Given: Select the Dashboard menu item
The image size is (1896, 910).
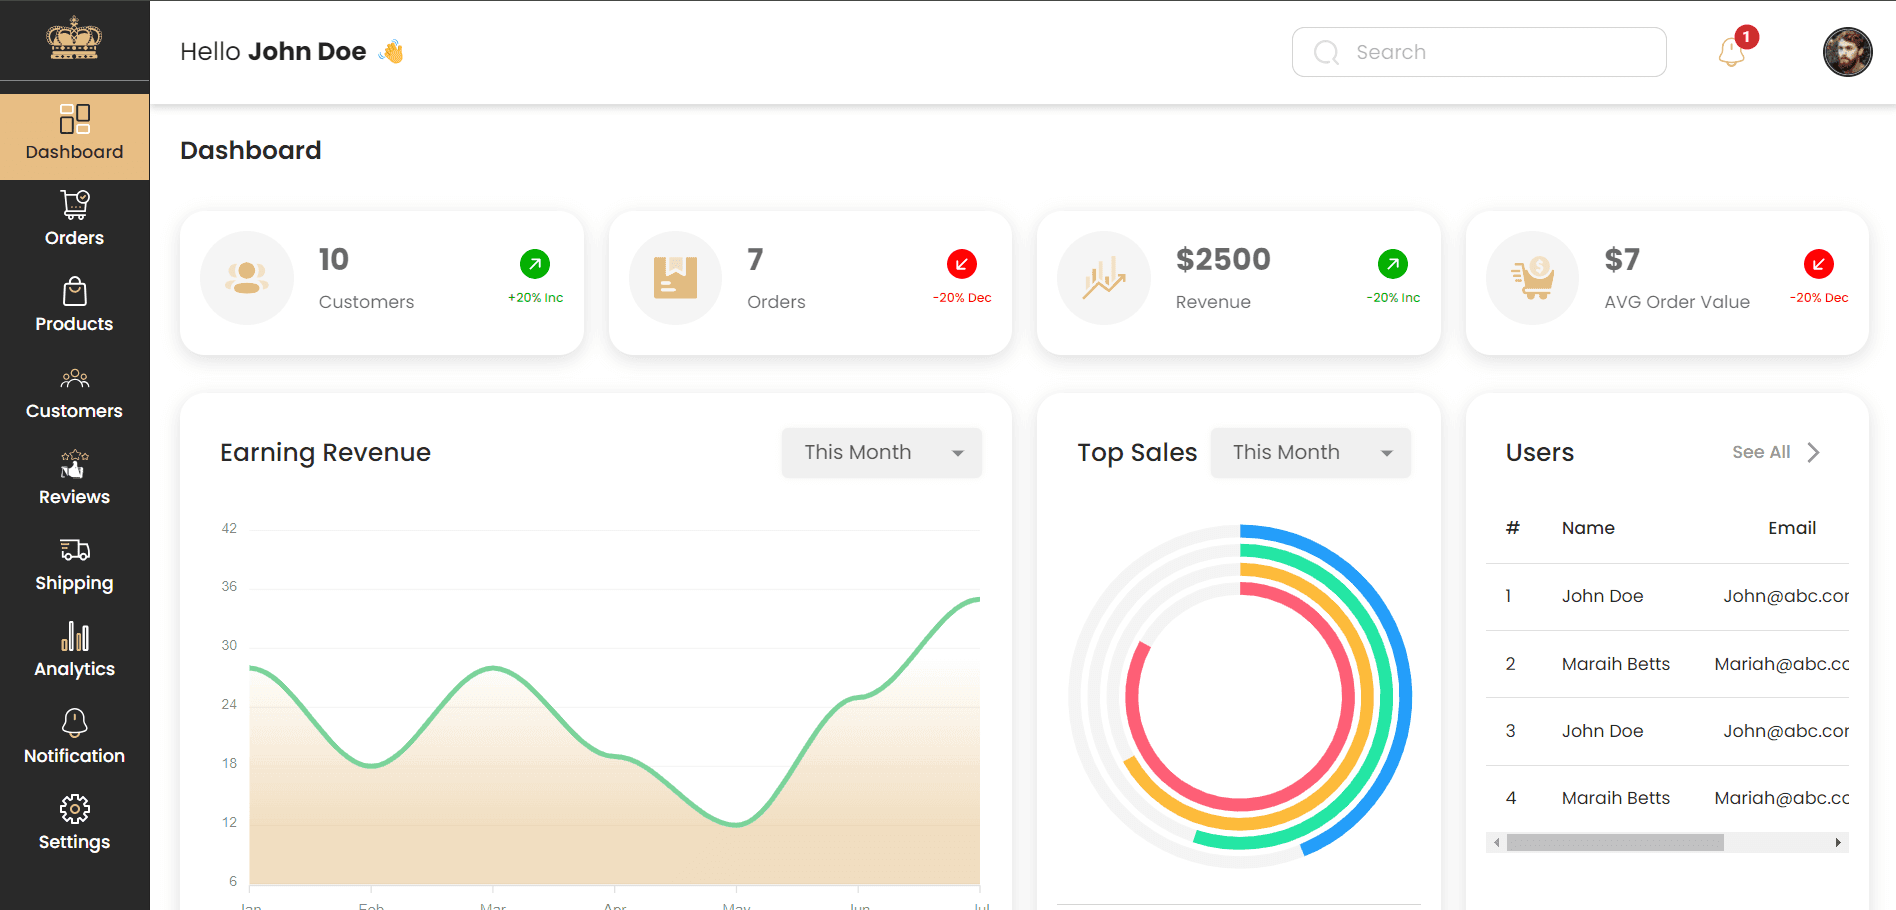Looking at the screenshot, I should (x=75, y=137).
